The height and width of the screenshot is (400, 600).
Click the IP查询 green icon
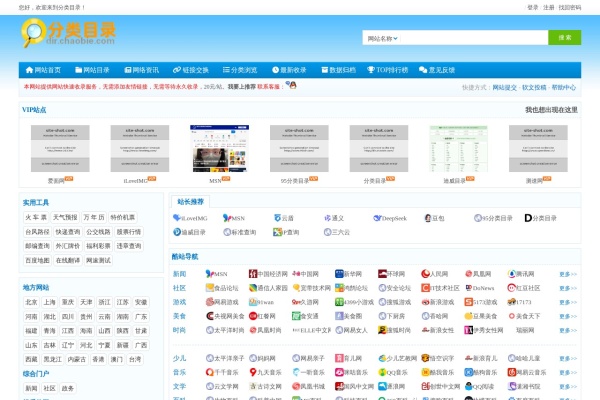[x=277, y=232]
